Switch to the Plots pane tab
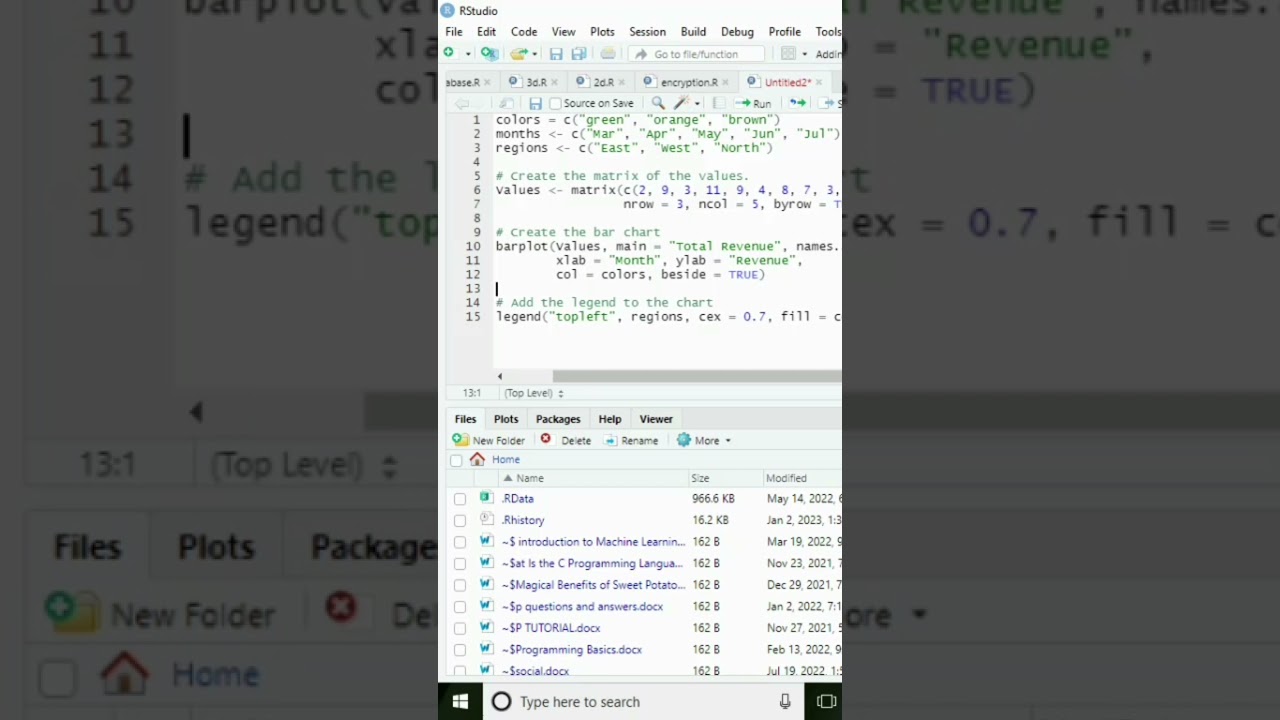This screenshot has height=720, width=1280. coord(506,419)
